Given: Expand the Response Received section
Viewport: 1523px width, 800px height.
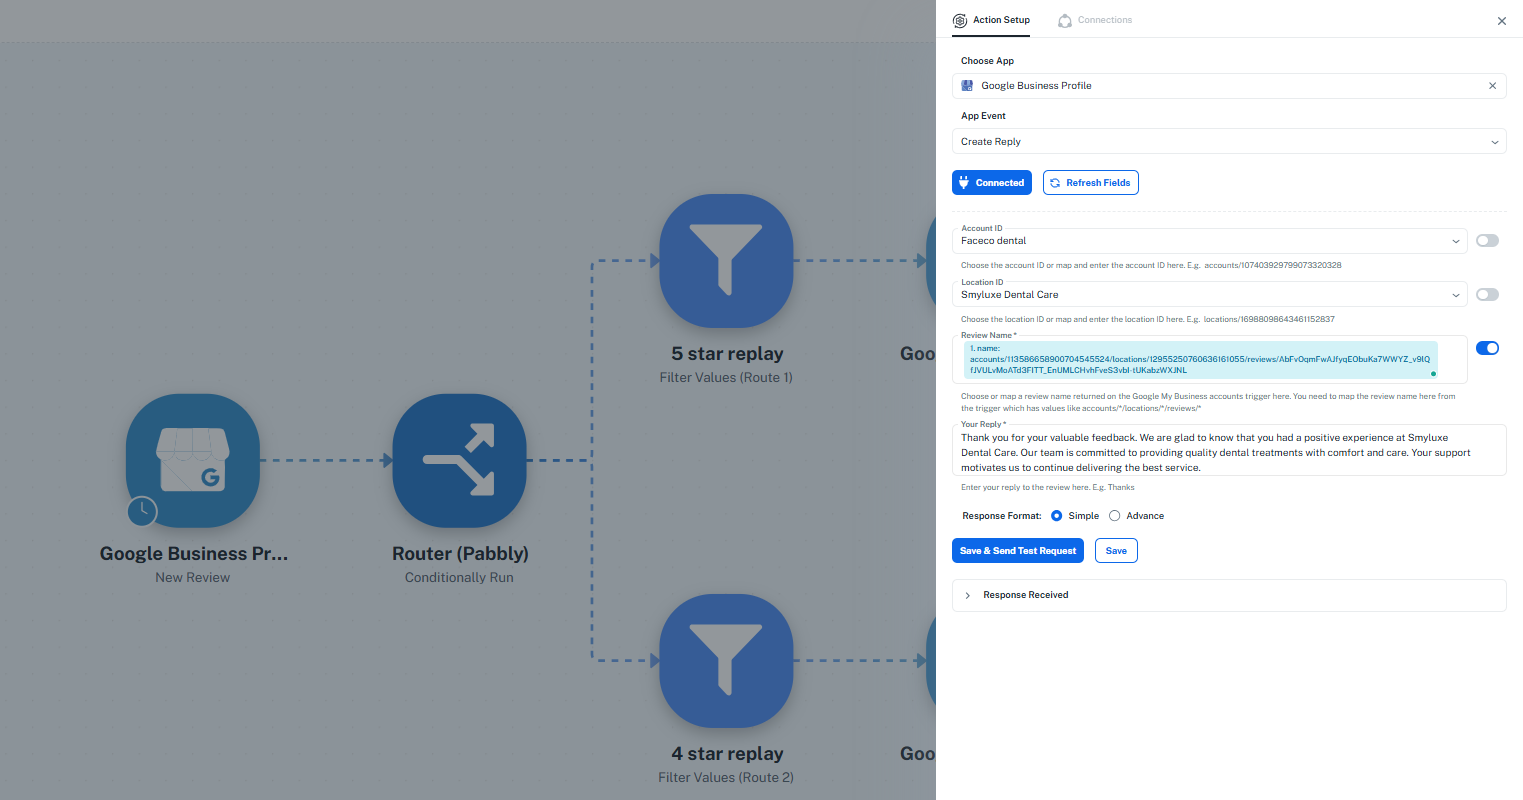Looking at the screenshot, I should [x=1229, y=595].
